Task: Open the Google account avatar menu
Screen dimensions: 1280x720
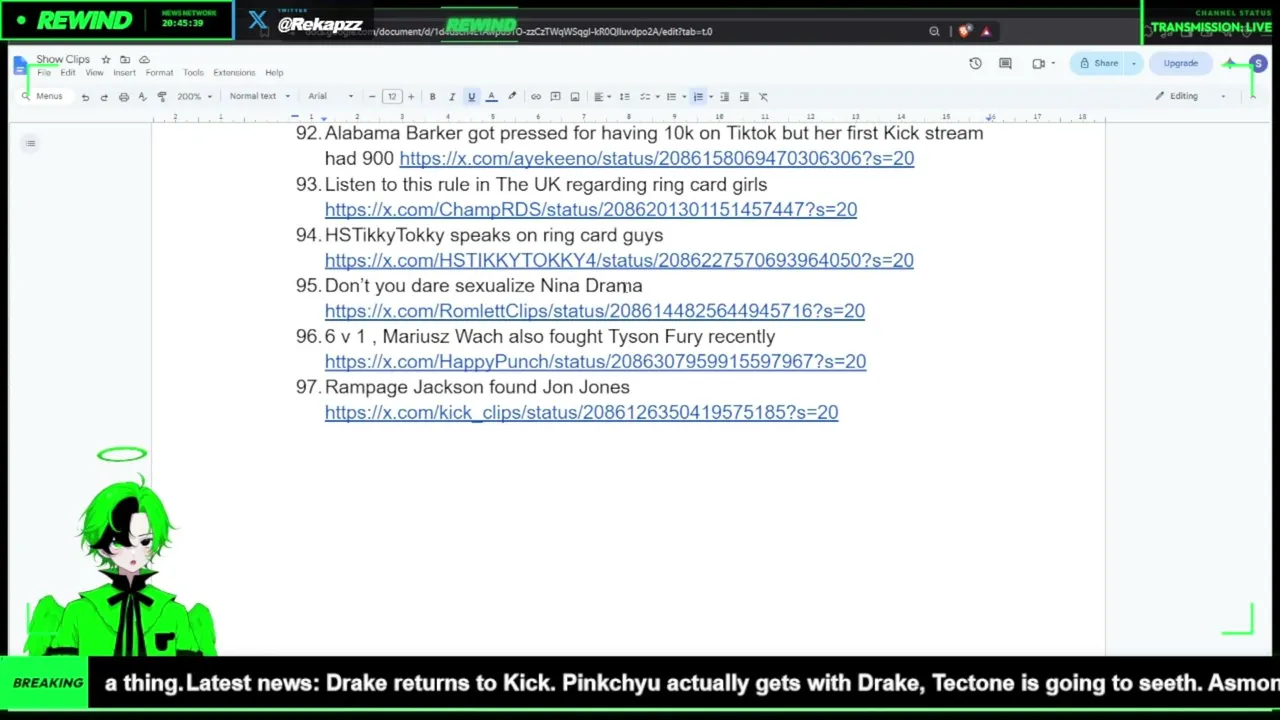Action: 1259,64
